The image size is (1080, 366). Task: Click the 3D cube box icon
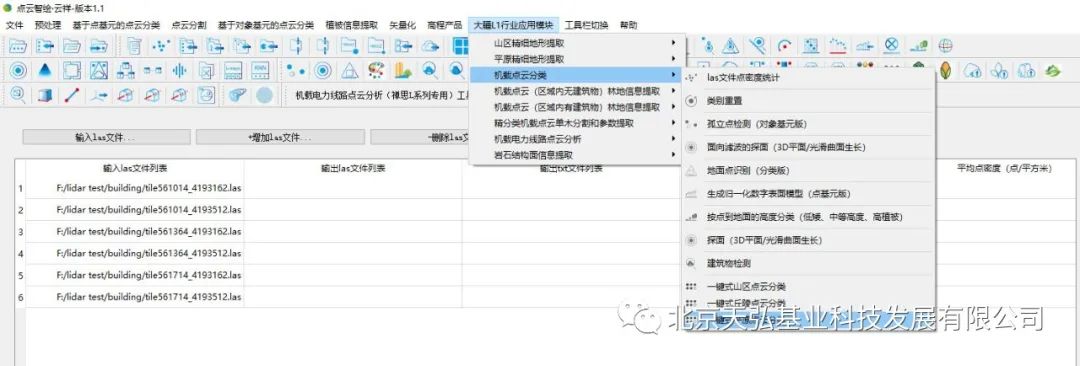45,96
